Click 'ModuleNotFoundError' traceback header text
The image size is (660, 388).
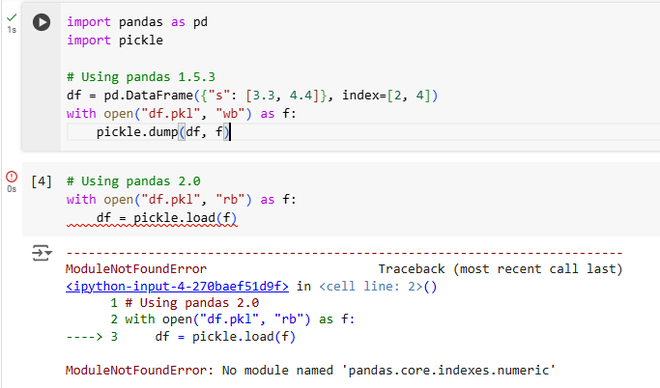coord(136,269)
